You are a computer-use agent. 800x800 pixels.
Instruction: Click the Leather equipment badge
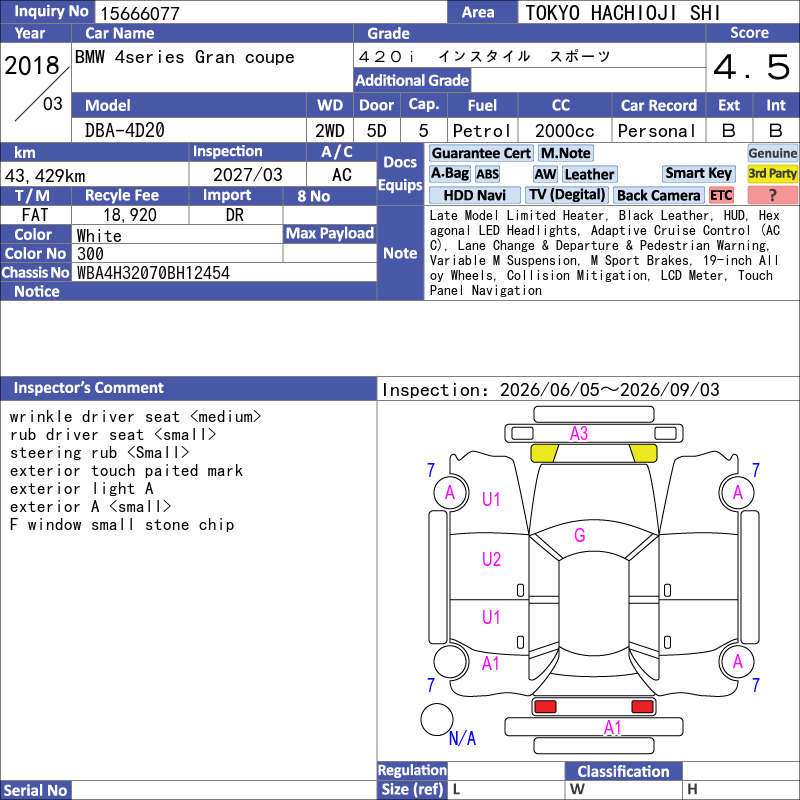click(x=589, y=174)
